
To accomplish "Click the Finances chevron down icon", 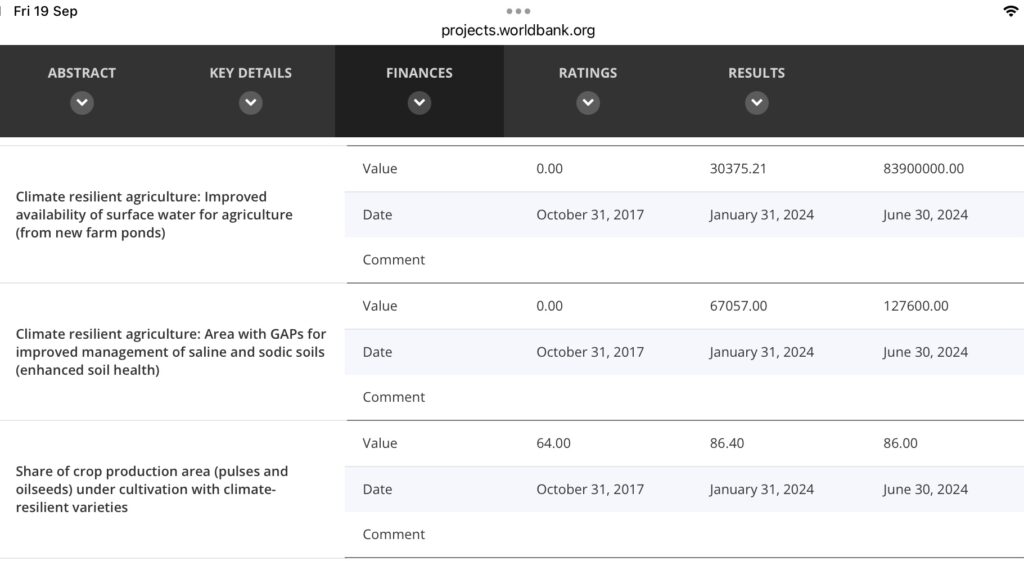I will pos(419,102).
